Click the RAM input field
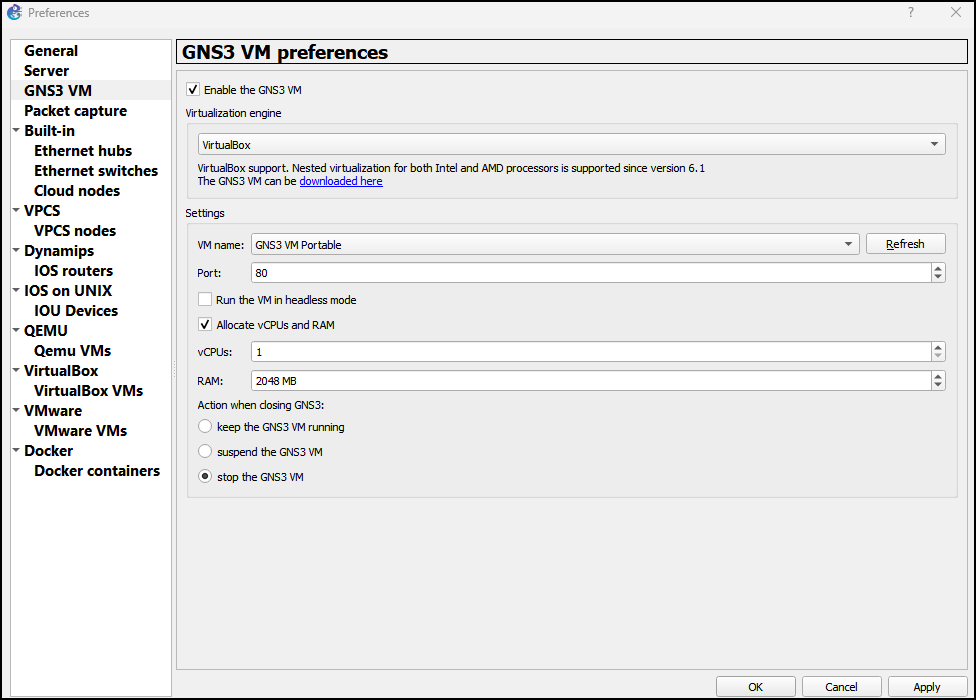Viewport: 976px width, 700px height. point(591,381)
